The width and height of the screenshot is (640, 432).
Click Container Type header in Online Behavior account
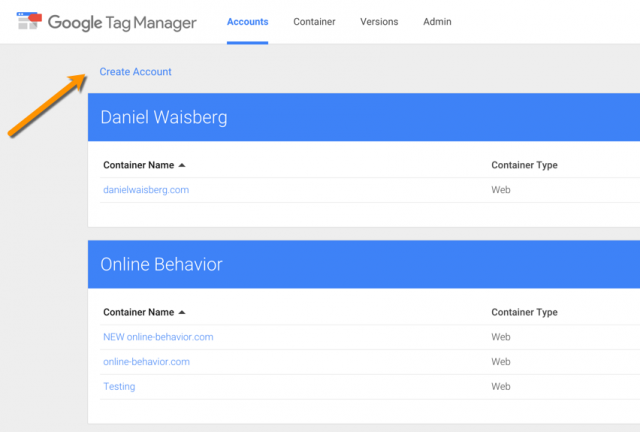[x=524, y=312]
